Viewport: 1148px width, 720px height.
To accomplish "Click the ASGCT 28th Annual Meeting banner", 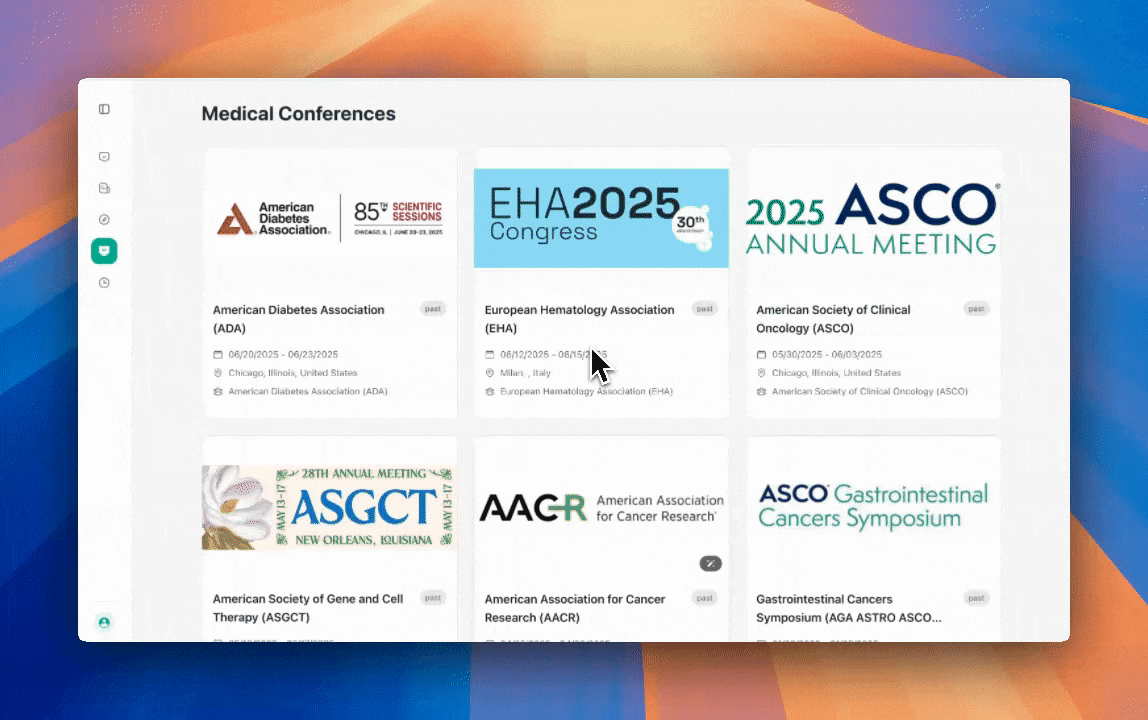I will coord(329,507).
